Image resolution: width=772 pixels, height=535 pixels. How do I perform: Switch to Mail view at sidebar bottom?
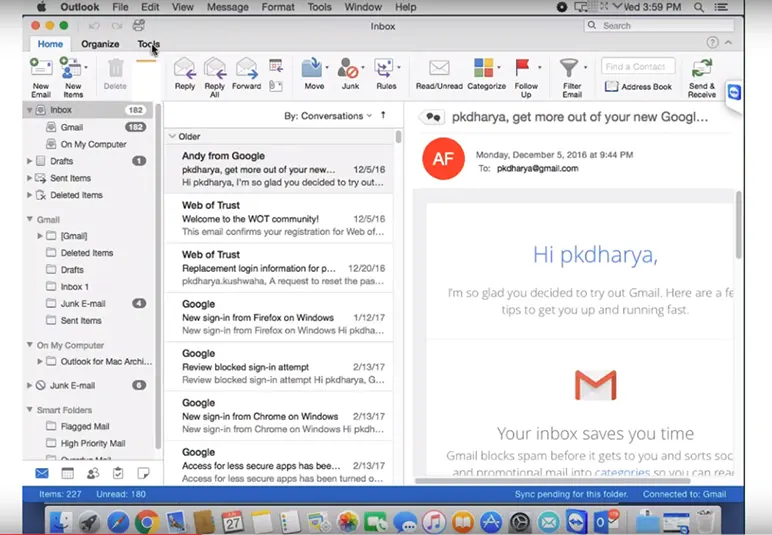42,473
